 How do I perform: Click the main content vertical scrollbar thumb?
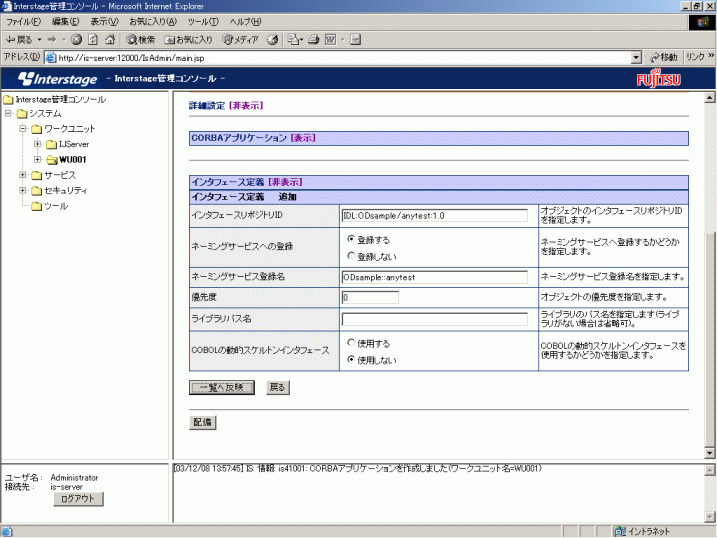709,338
